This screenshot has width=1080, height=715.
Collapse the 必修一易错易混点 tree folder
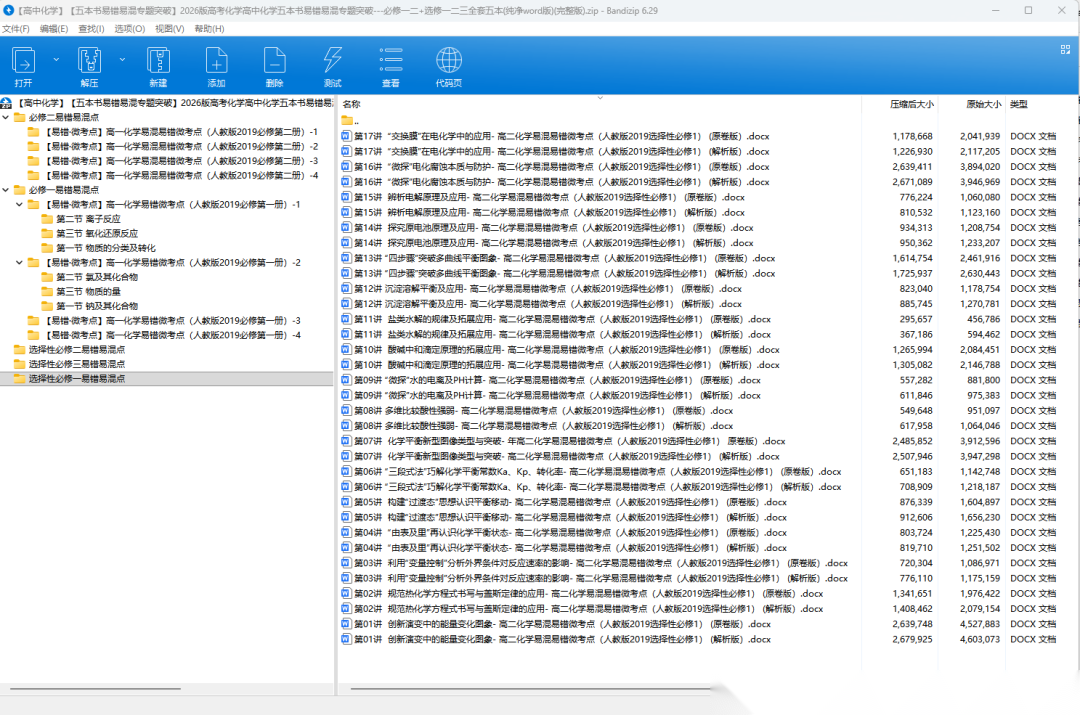(7, 190)
